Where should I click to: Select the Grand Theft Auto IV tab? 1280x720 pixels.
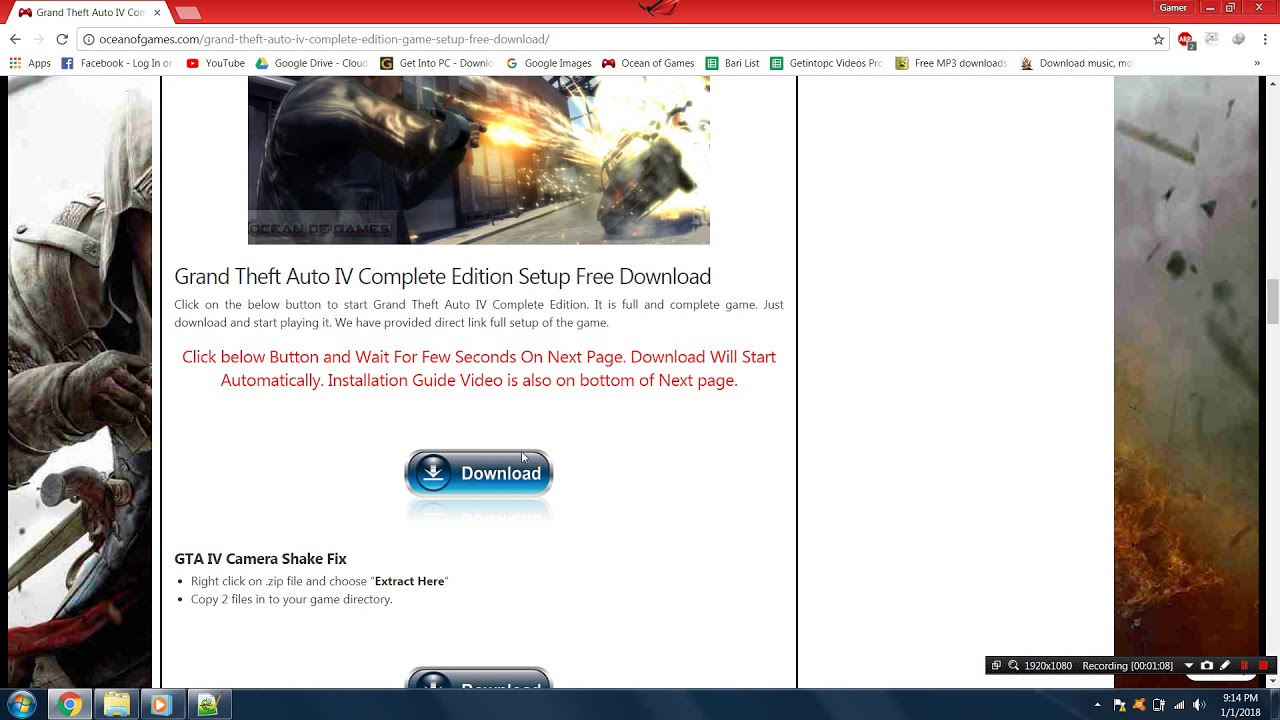[83, 12]
